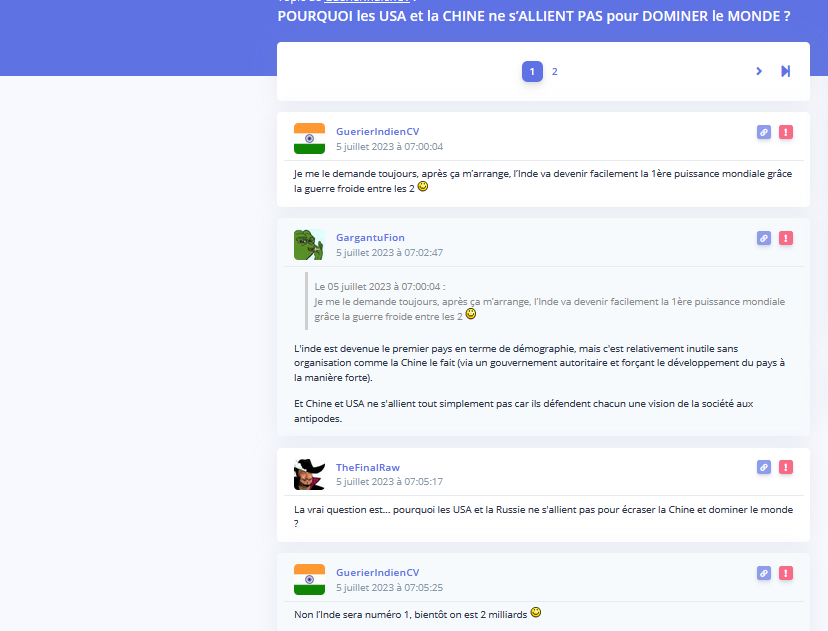Select page 2 in pagination
The image size is (828, 631).
coord(554,71)
